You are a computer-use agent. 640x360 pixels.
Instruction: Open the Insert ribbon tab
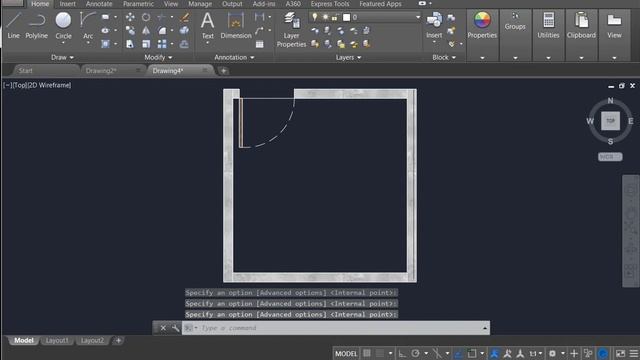pyautogui.click(x=67, y=4)
